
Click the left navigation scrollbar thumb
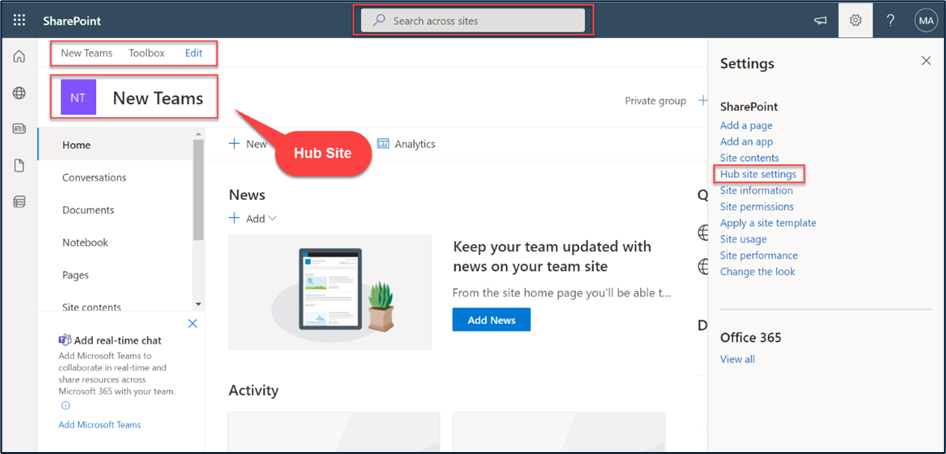point(198,189)
